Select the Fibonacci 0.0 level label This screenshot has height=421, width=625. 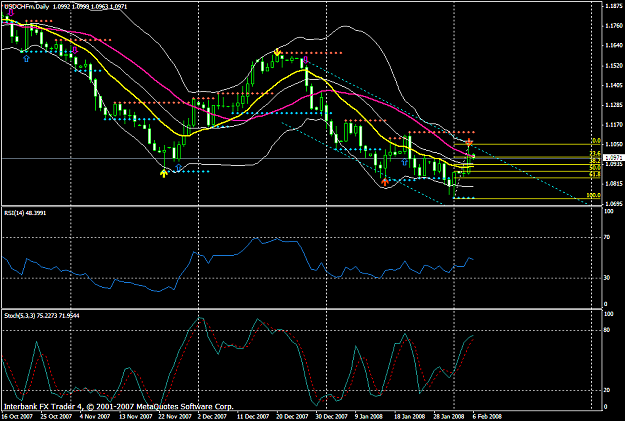tap(596, 141)
